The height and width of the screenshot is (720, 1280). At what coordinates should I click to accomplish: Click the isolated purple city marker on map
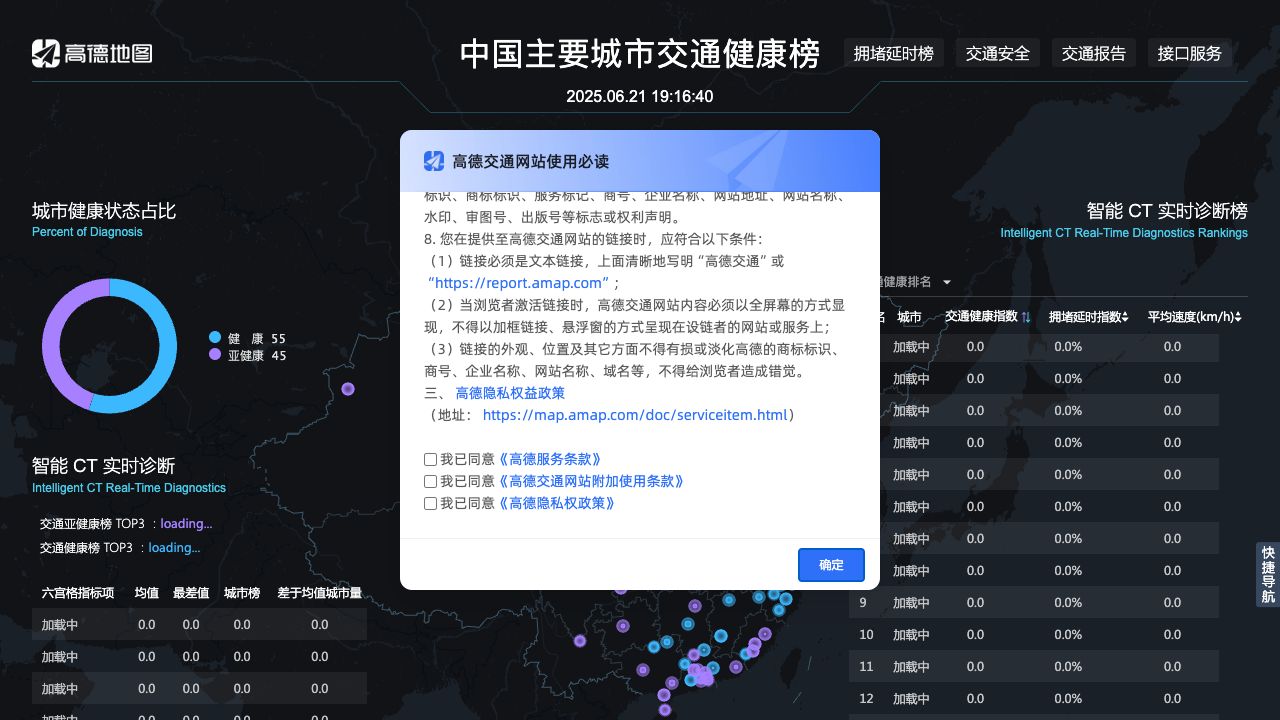[x=348, y=389]
